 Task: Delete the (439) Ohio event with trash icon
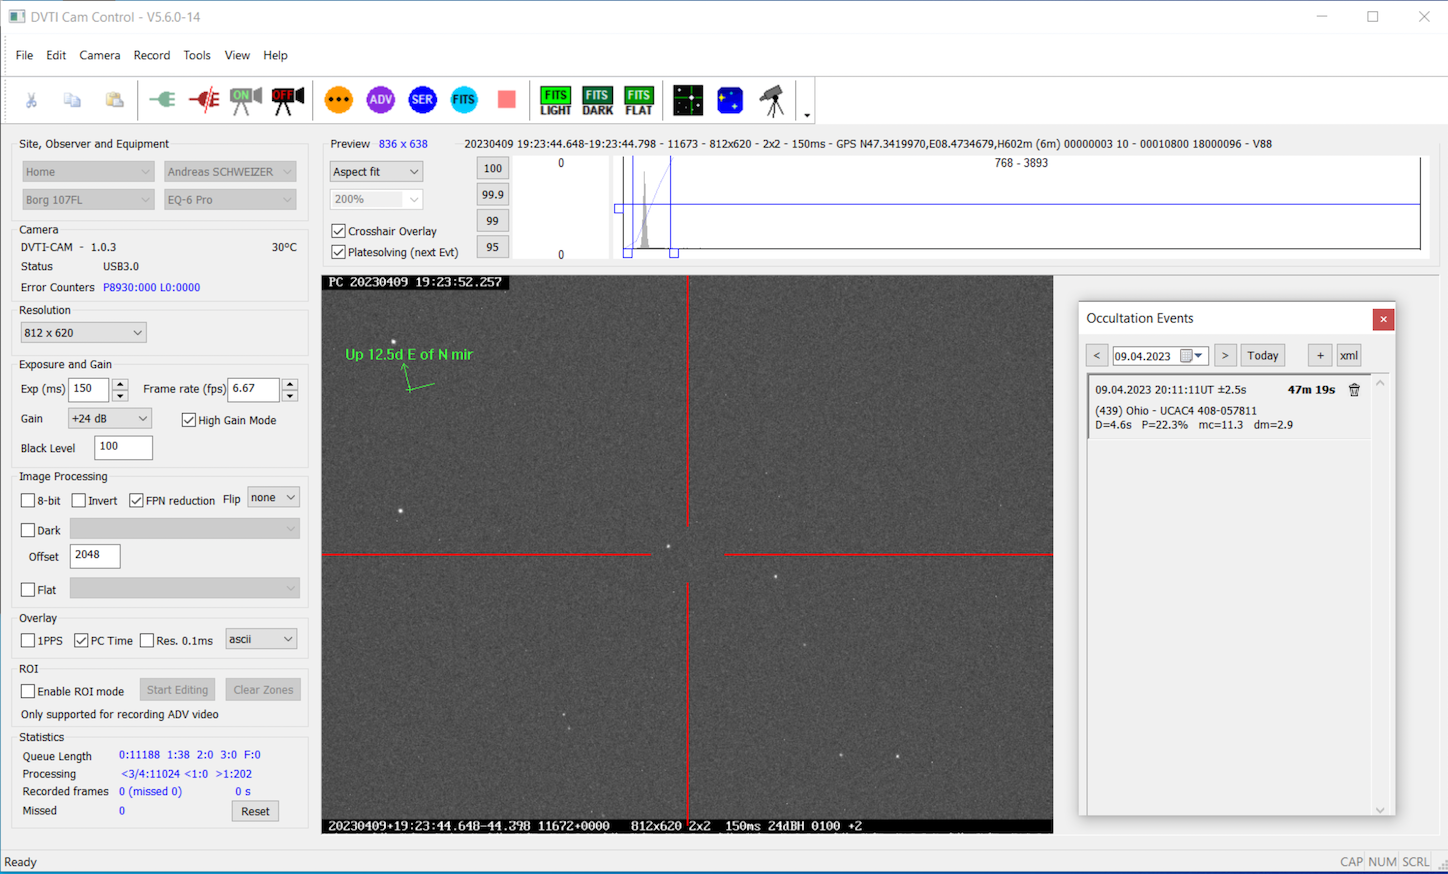coord(1354,390)
